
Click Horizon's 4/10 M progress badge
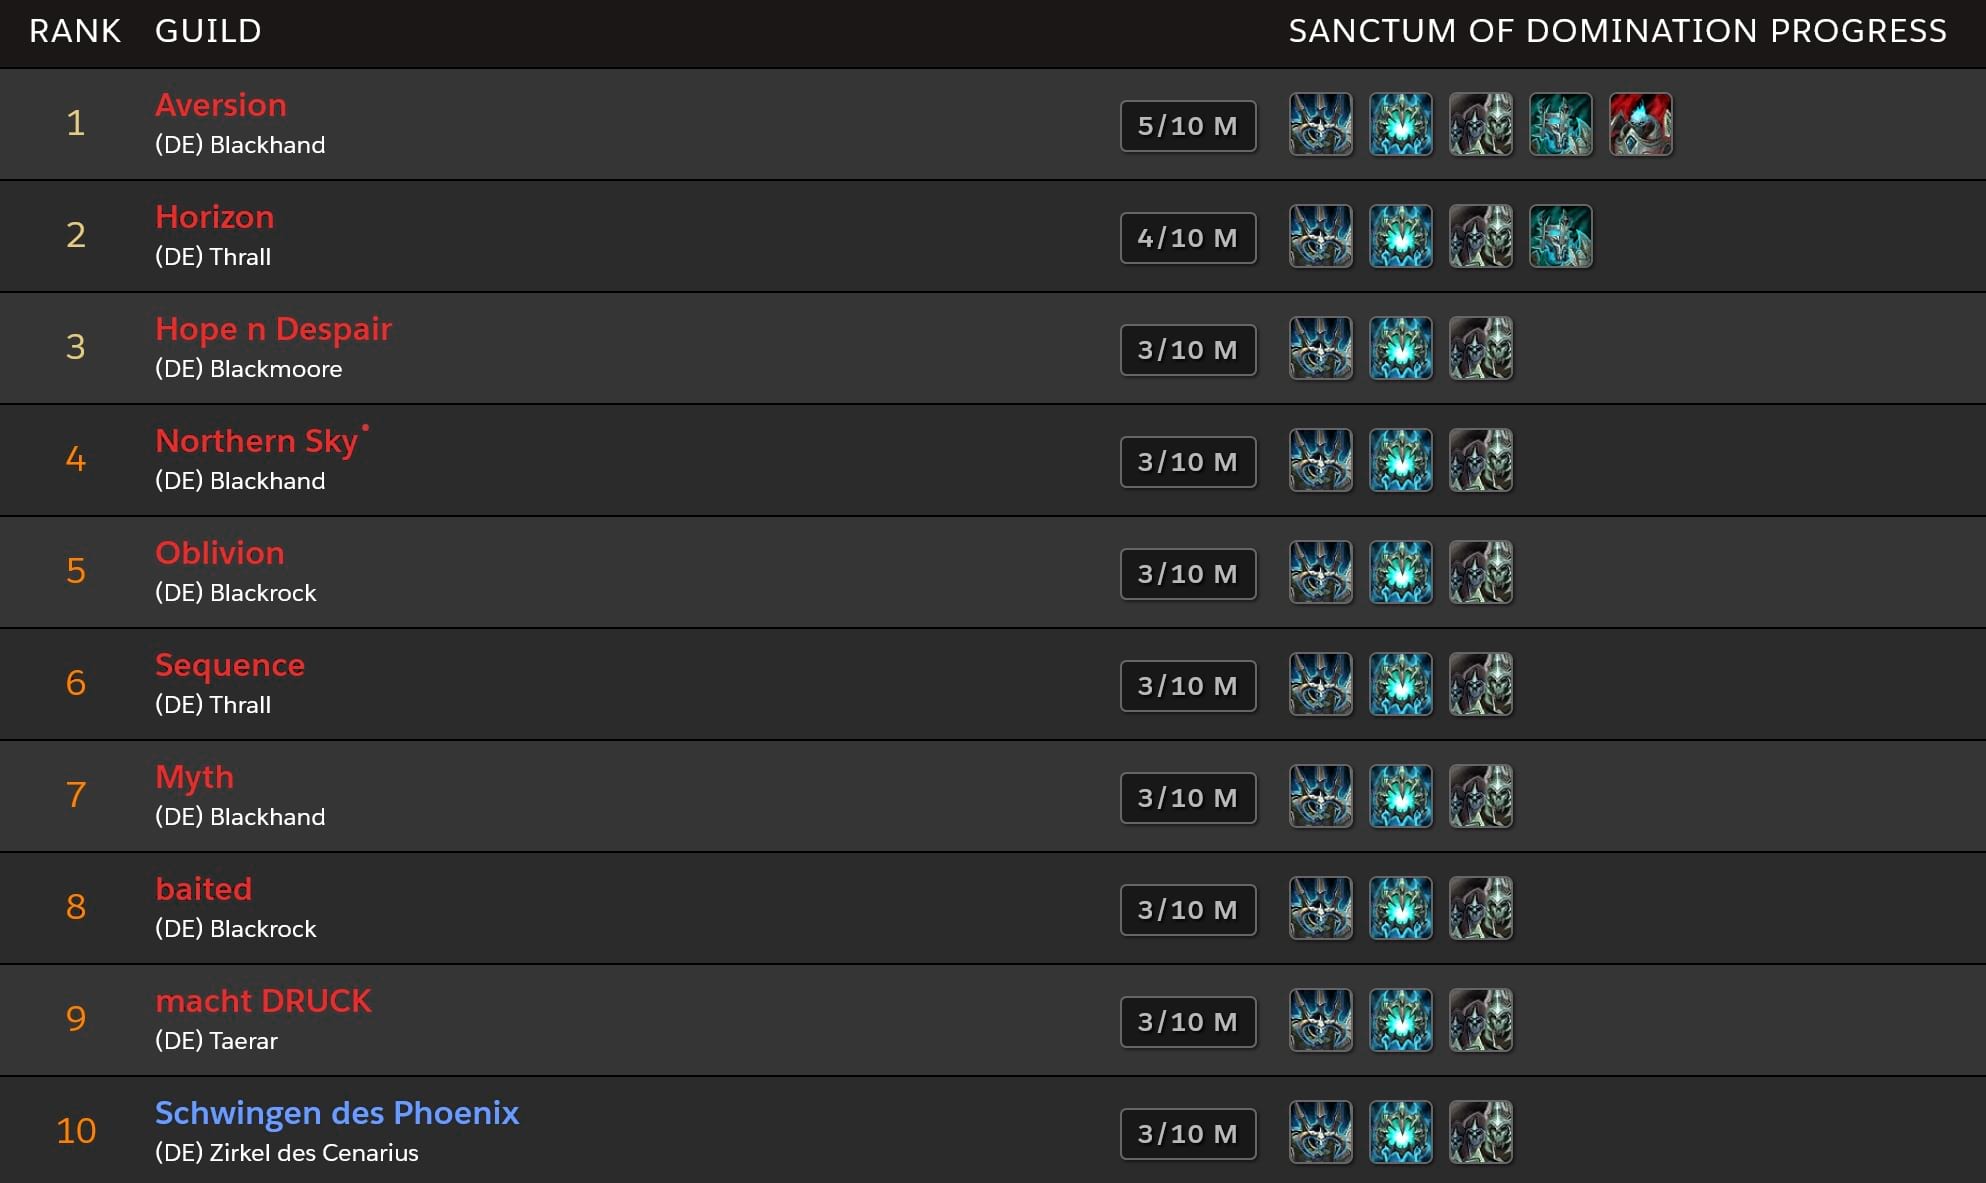pos(1188,238)
